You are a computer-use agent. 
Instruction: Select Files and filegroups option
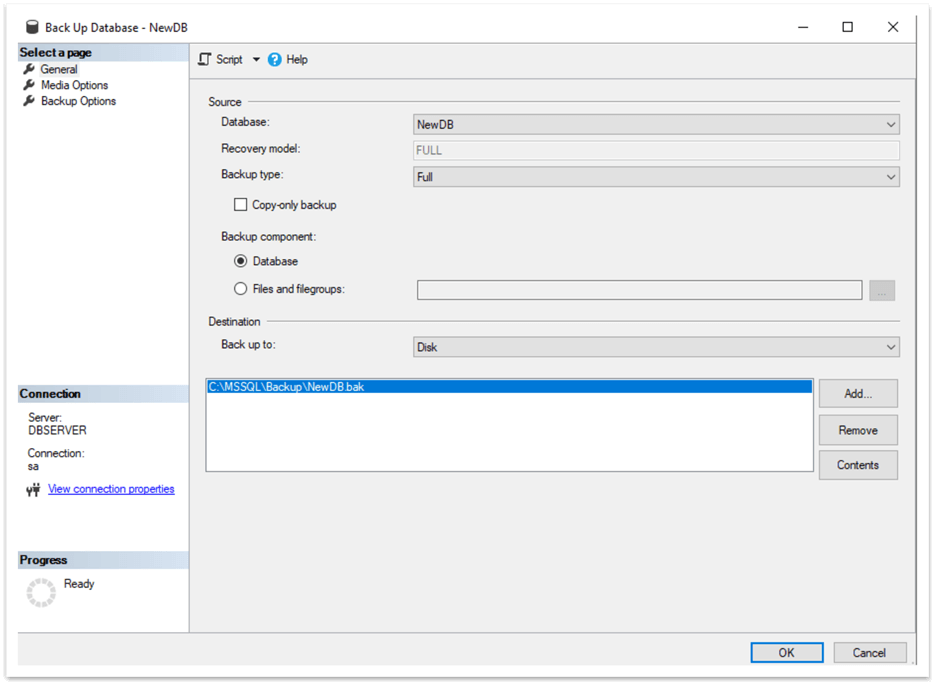click(x=240, y=288)
